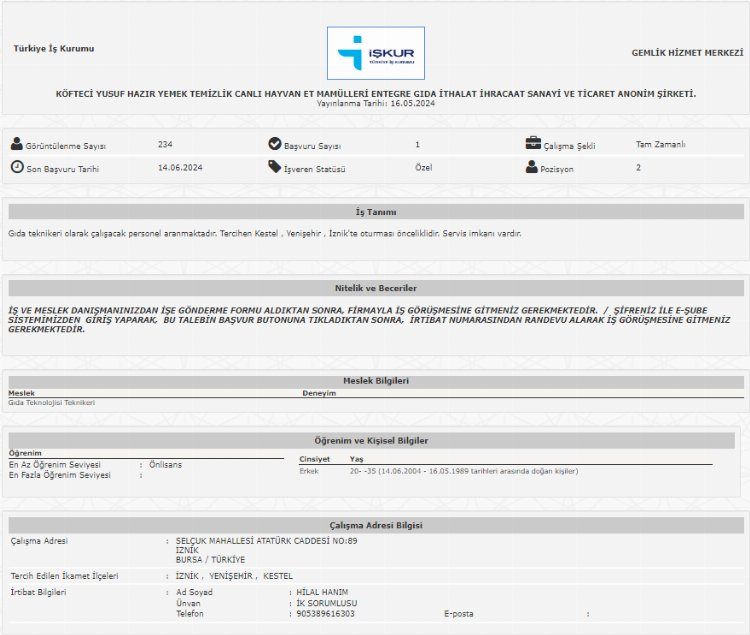This screenshot has height=635, width=750.
Task: Click the Önlisans education level value
Action: [166, 465]
